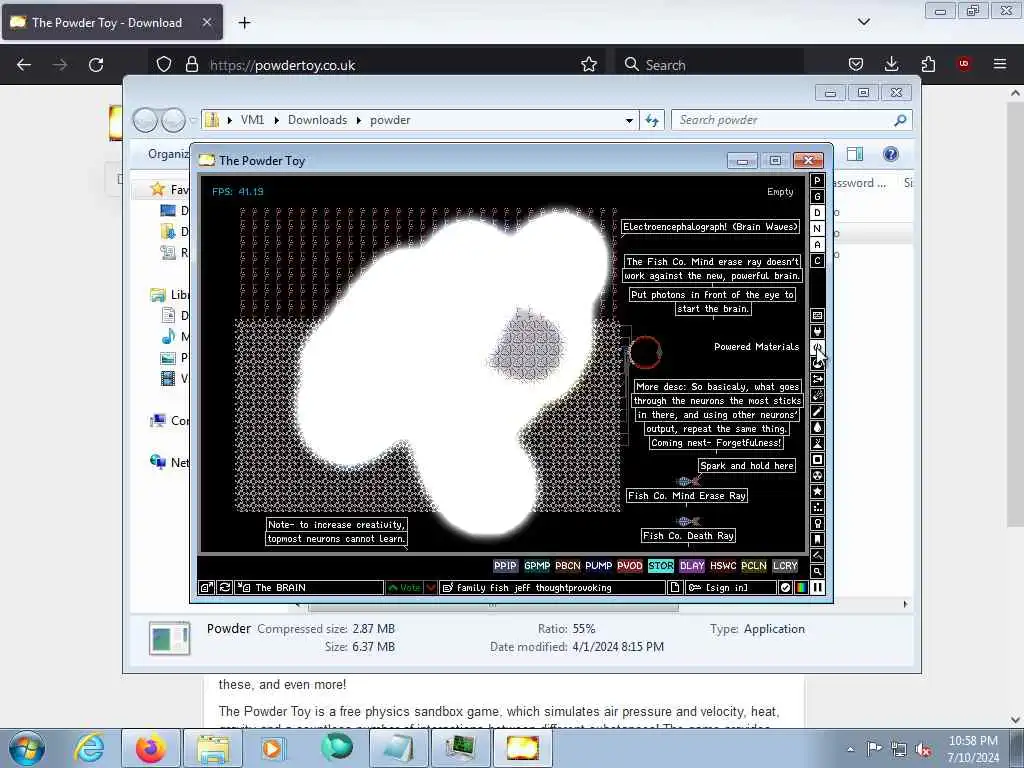Open the rainbow render options icon
The image size is (1024, 768).
(x=801, y=588)
